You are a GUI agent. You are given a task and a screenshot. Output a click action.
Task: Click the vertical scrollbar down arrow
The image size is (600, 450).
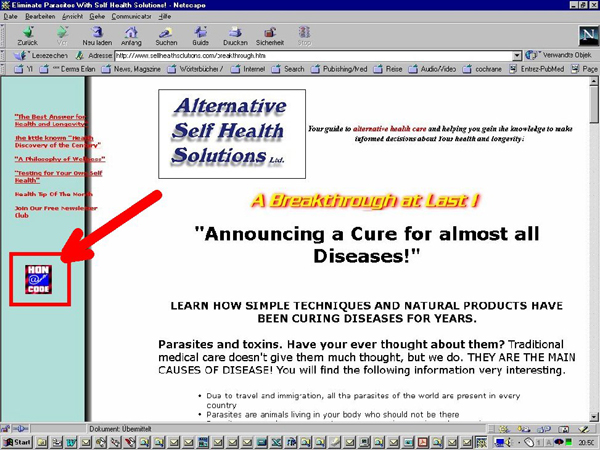pyautogui.click(x=593, y=415)
